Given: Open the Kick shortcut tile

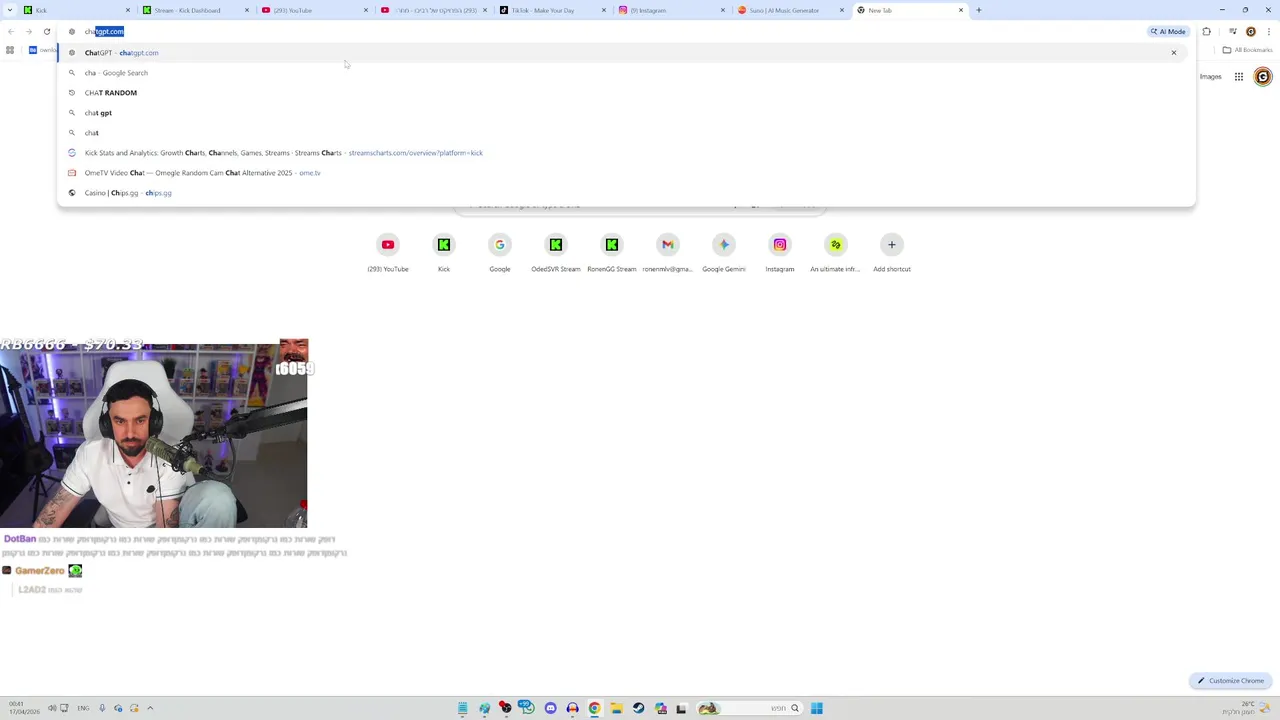Looking at the screenshot, I should [x=444, y=253].
